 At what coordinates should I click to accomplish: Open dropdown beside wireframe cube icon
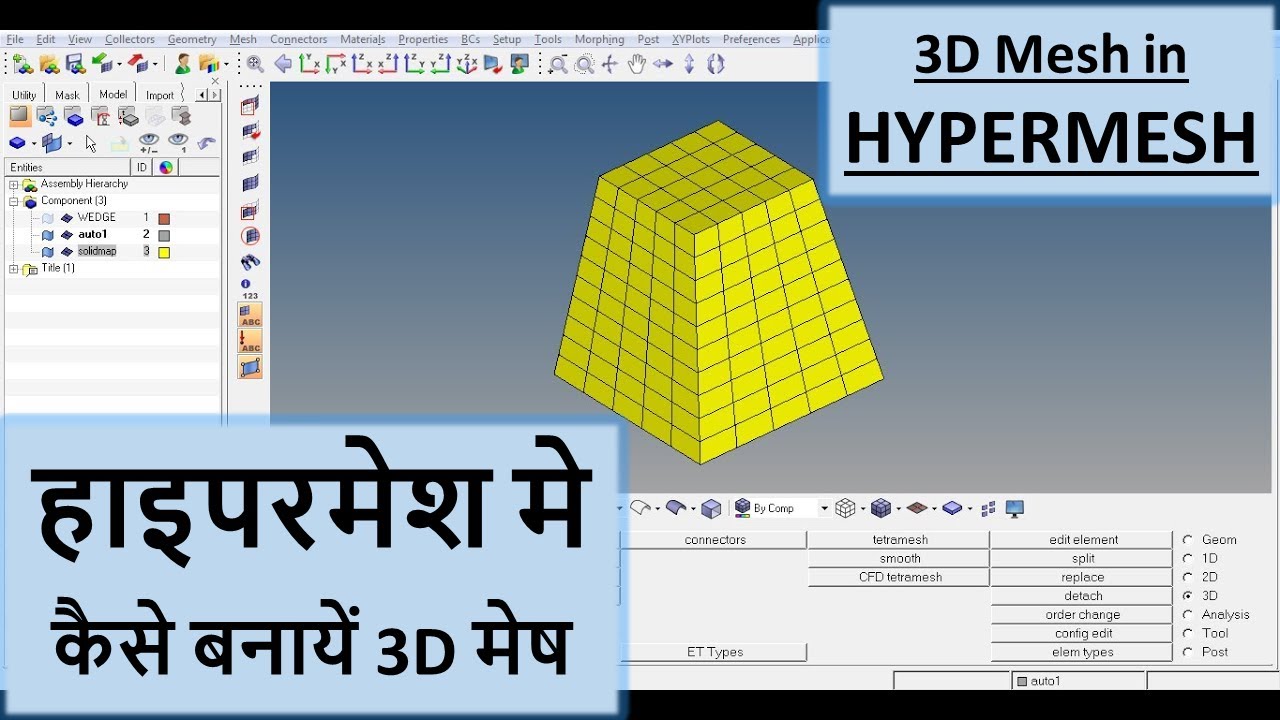click(863, 509)
